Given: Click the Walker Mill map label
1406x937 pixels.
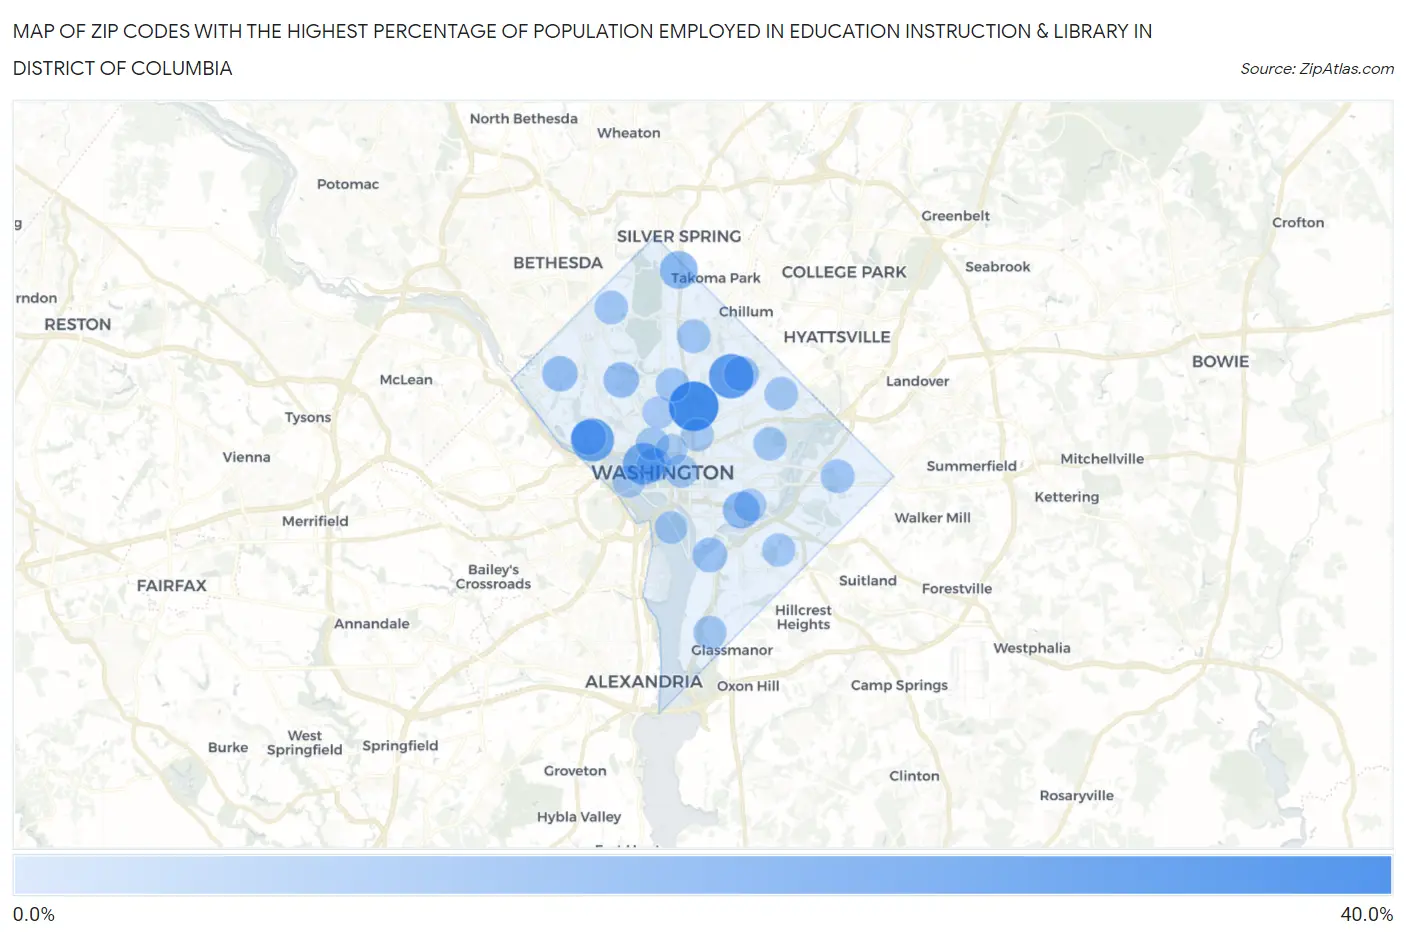Looking at the screenshot, I should click(x=933, y=518).
